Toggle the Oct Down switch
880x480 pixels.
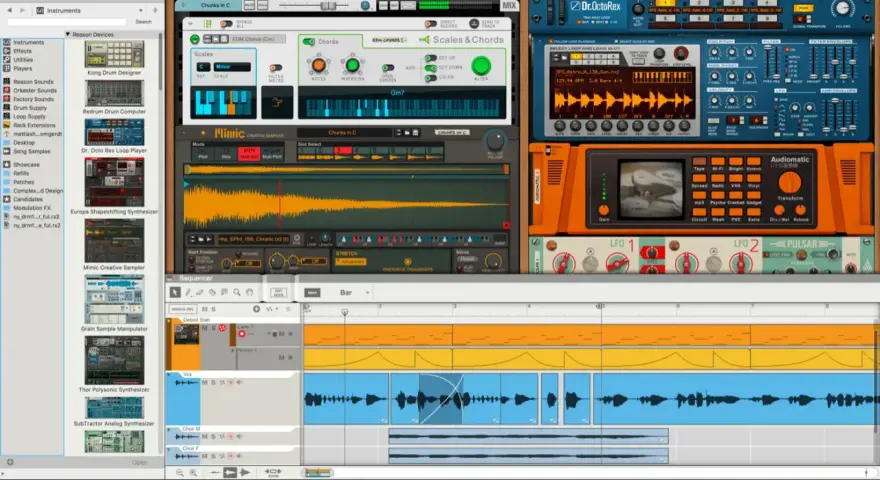tap(430, 68)
